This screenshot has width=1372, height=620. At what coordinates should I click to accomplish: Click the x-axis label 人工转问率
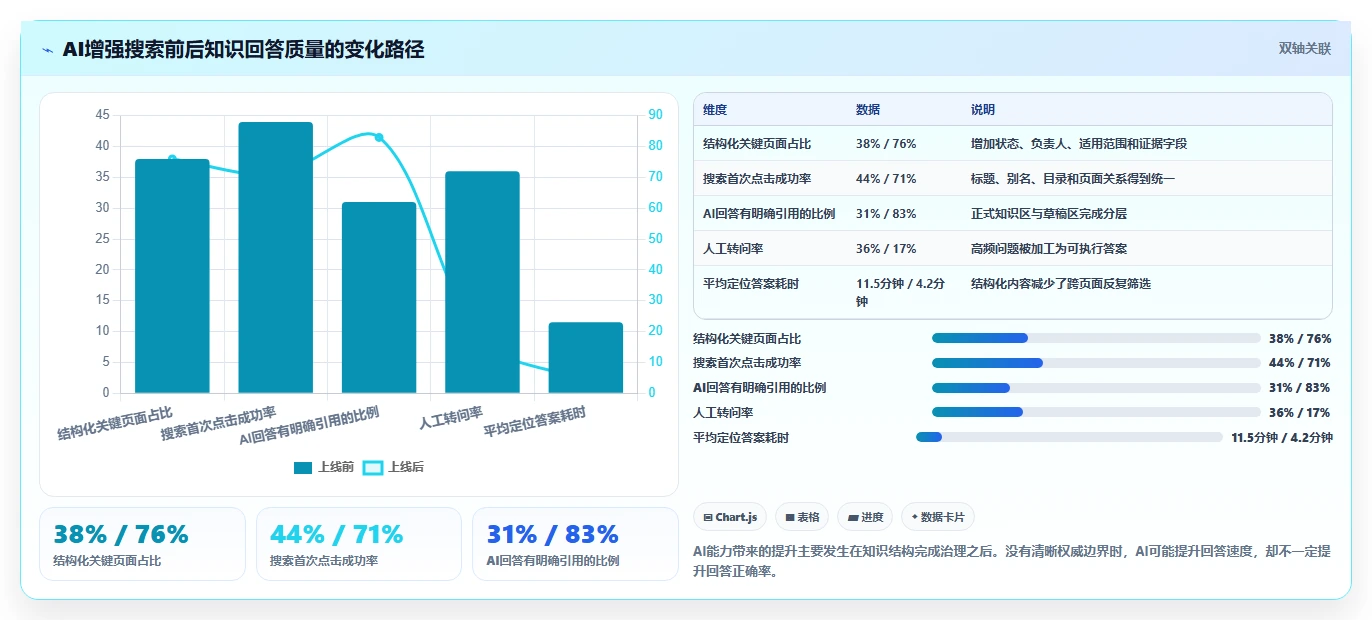pyautogui.click(x=451, y=417)
